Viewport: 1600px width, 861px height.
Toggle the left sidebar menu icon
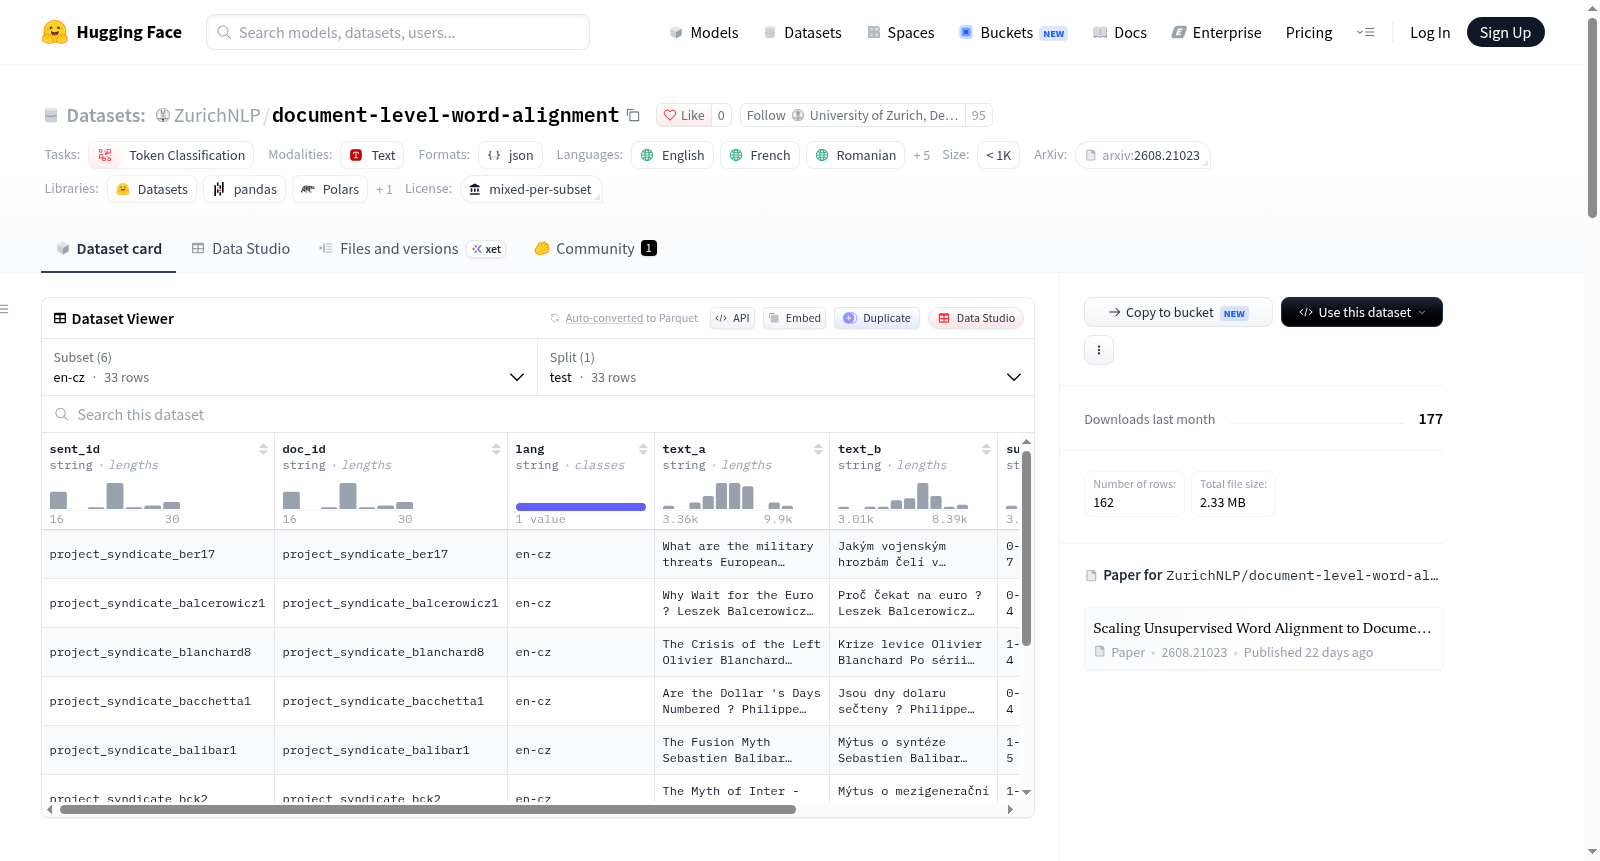[x=4, y=309]
